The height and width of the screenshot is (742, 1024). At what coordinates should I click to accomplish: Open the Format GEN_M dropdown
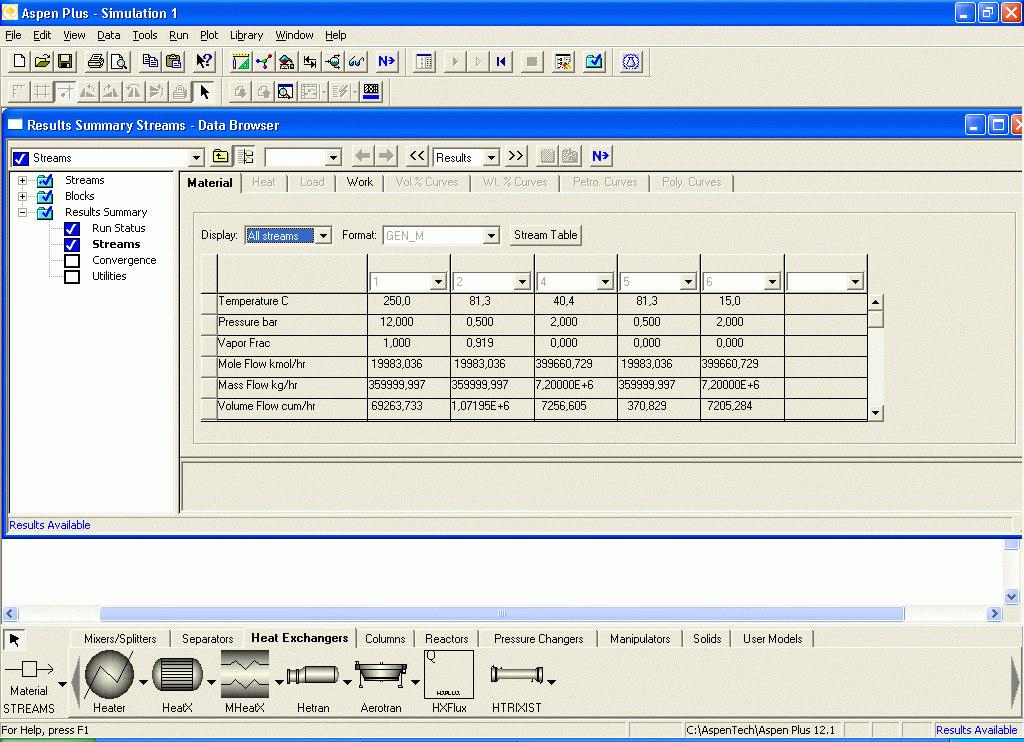491,235
